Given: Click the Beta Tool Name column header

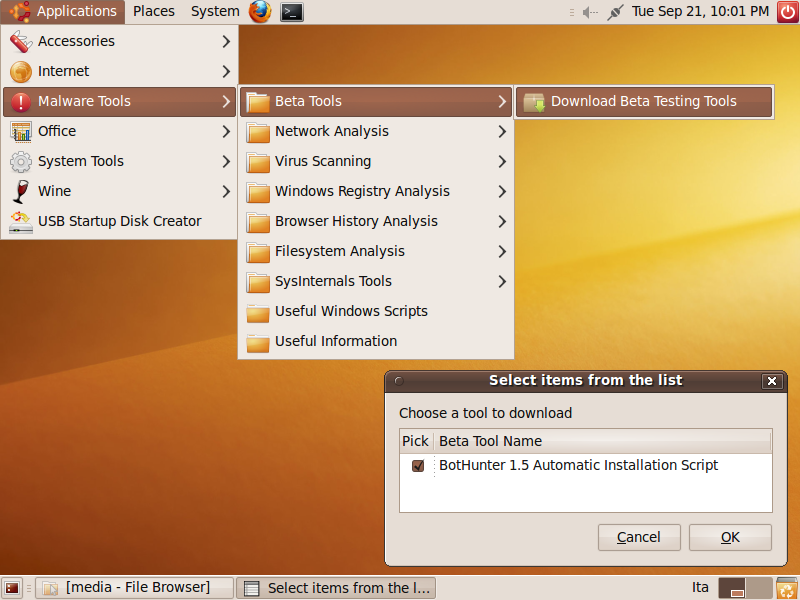Looking at the screenshot, I should [603, 441].
